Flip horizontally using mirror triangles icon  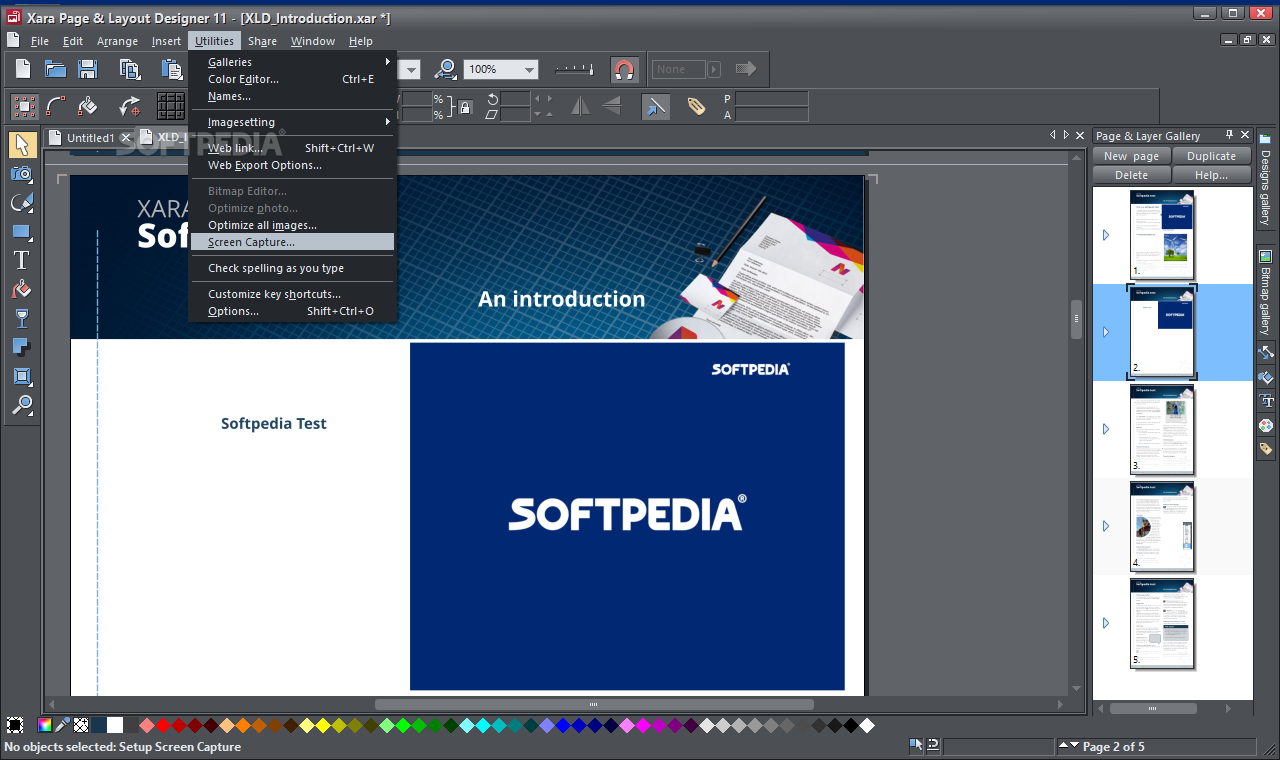point(579,106)
